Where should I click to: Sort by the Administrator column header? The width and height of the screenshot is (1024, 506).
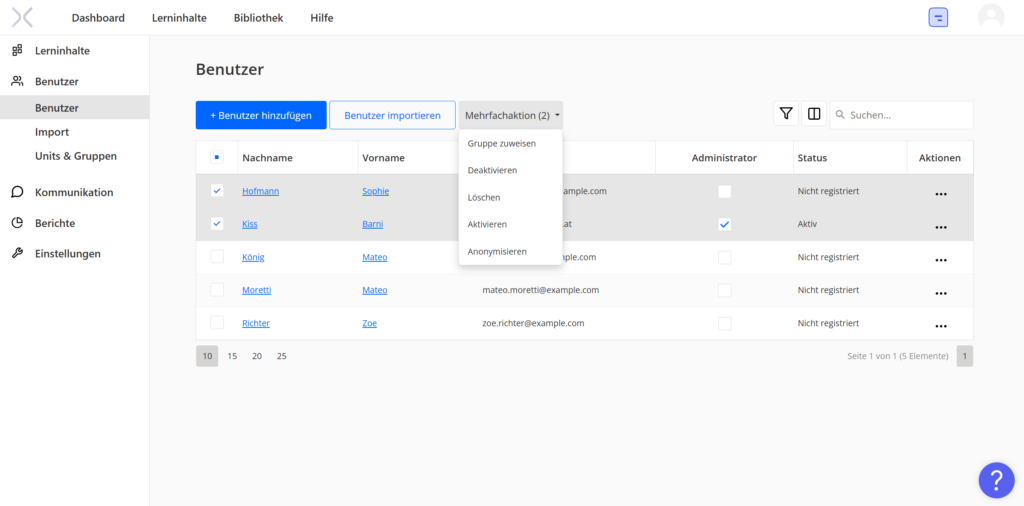click(724, 157)
